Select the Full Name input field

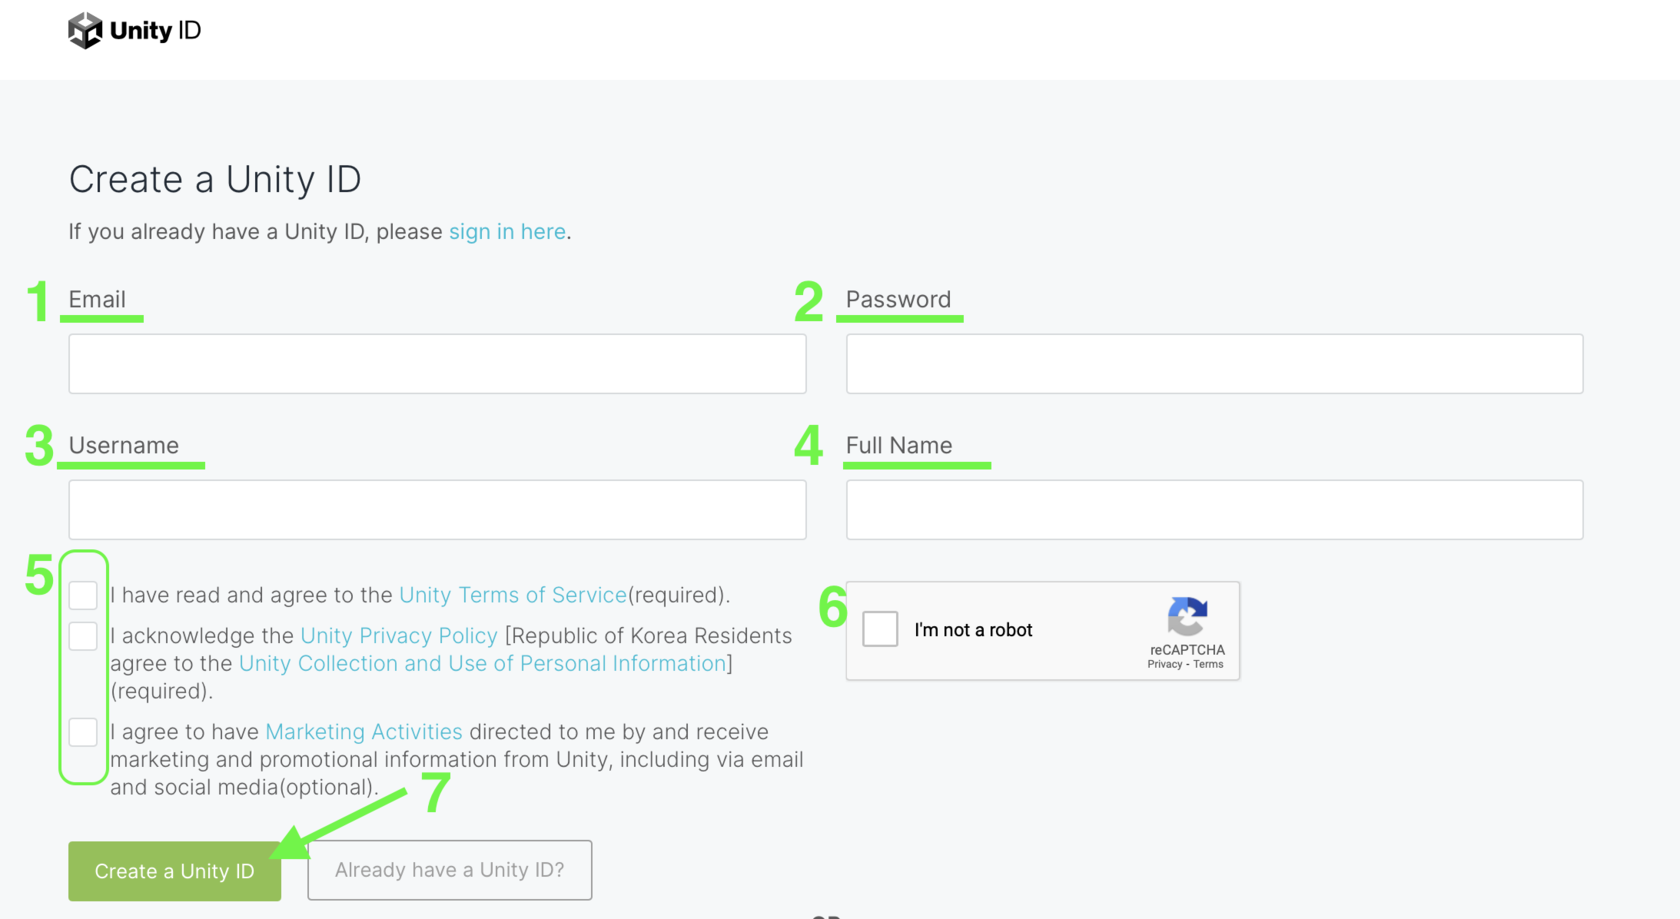click(1215, 510)
